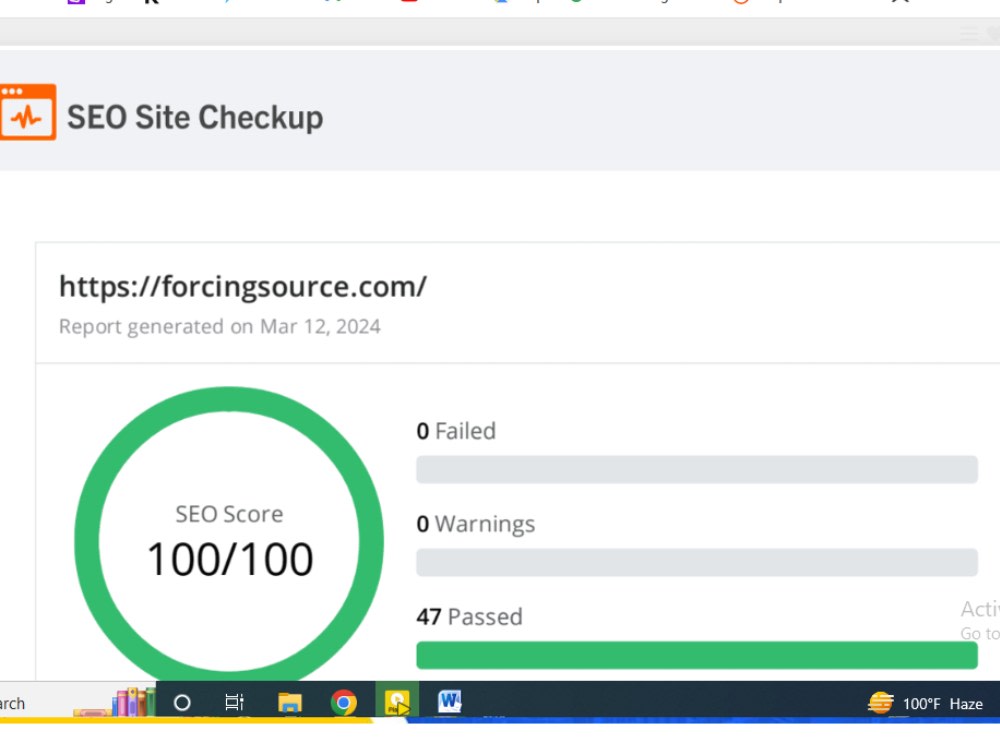This screenshot has width=1000, height=750.
Task: Click the 0 Warnings label
Action: pyautogui.click(x=476, y=524)
